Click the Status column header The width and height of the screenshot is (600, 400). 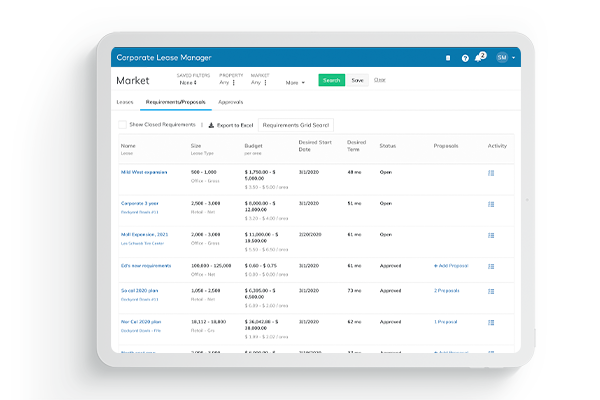pyautogui.click(x=388, y=146)
